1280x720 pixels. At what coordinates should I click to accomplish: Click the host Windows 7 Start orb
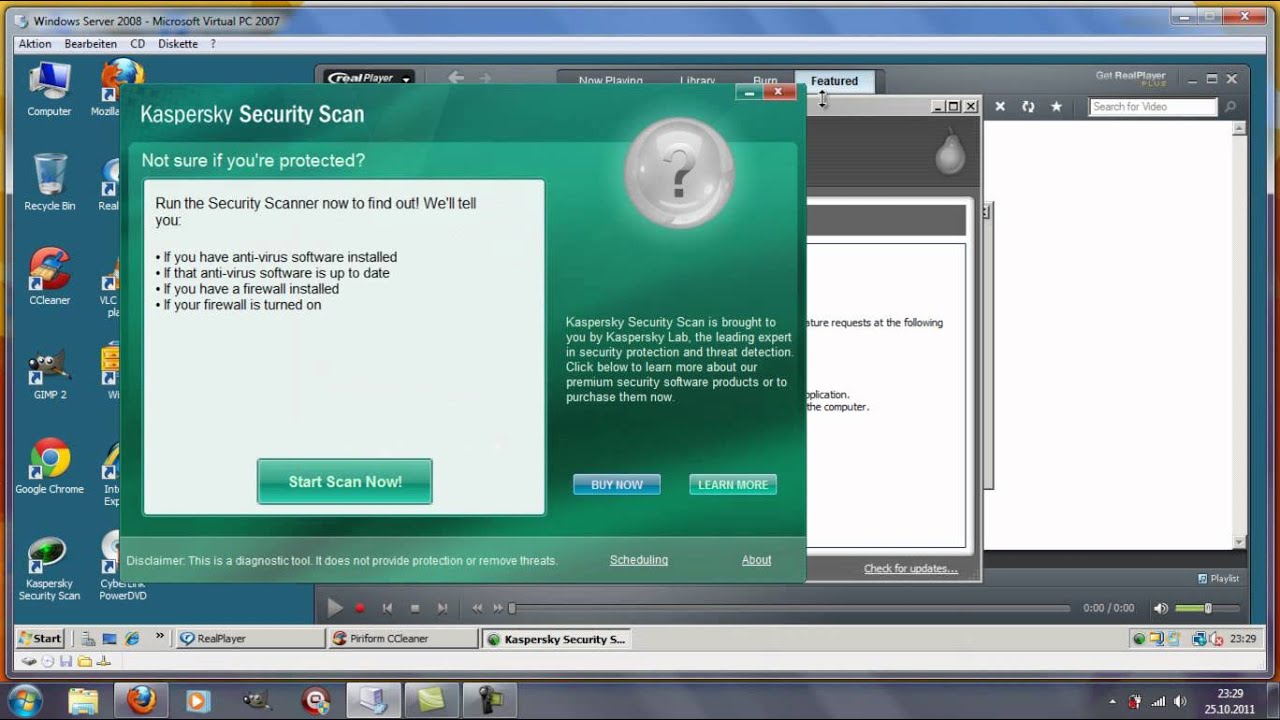[25, 700]
